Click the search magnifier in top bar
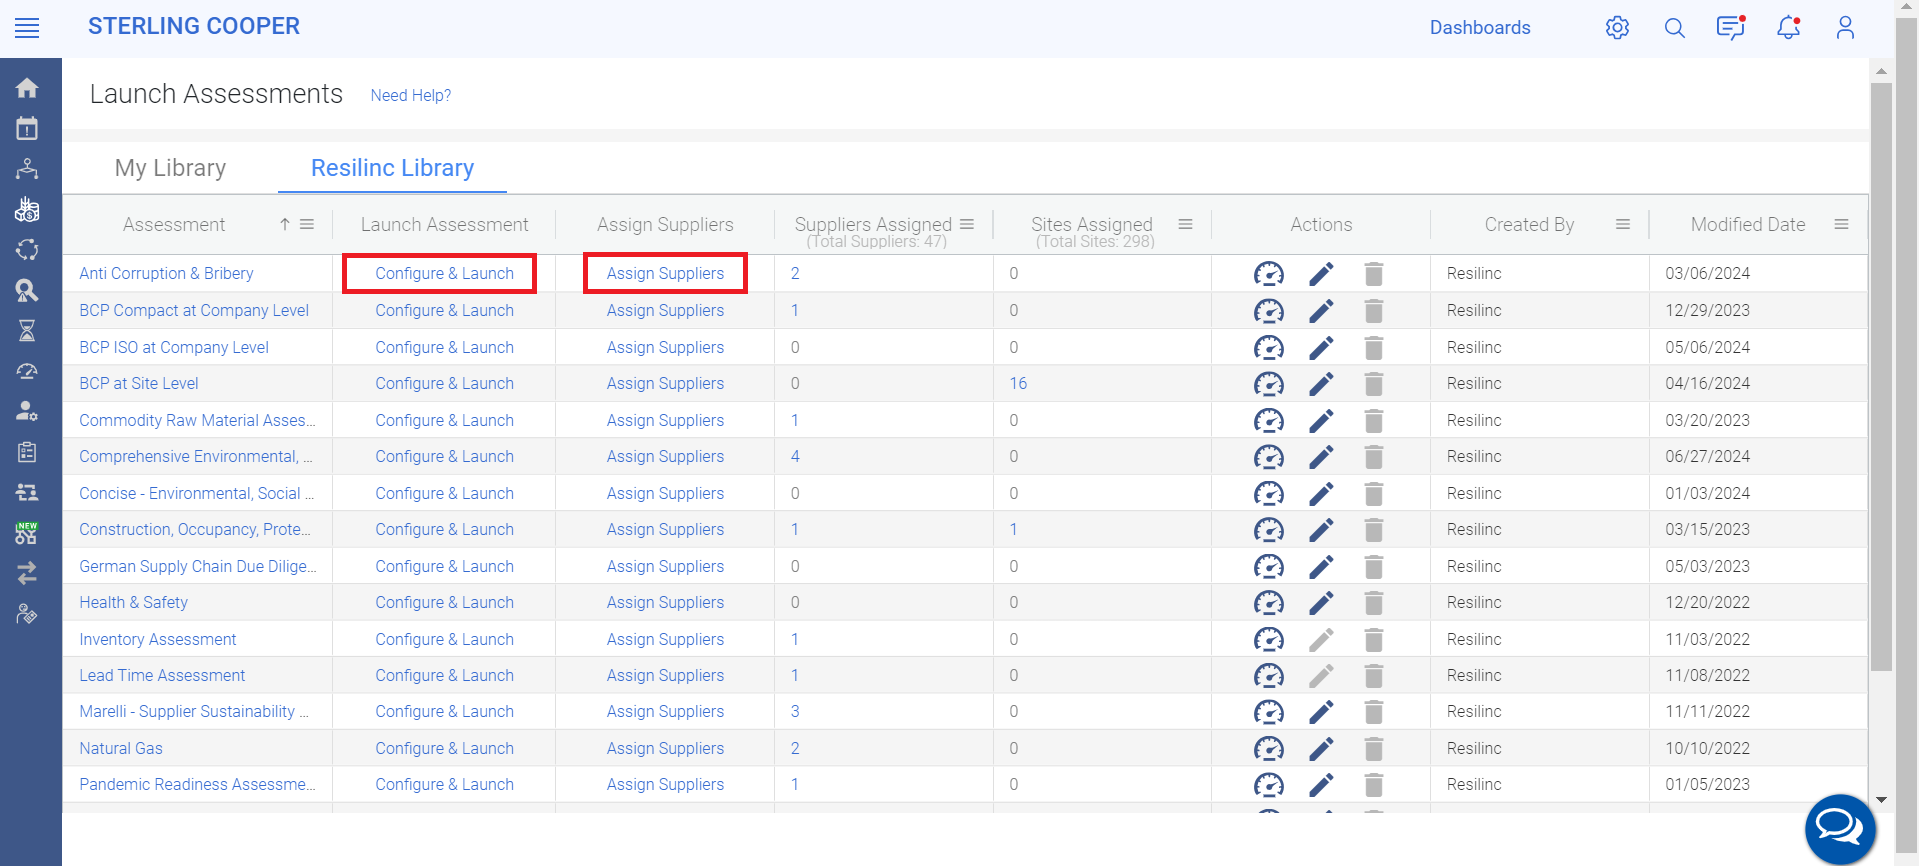This screenshot has height=866, width=1919. click(1674, 28)
